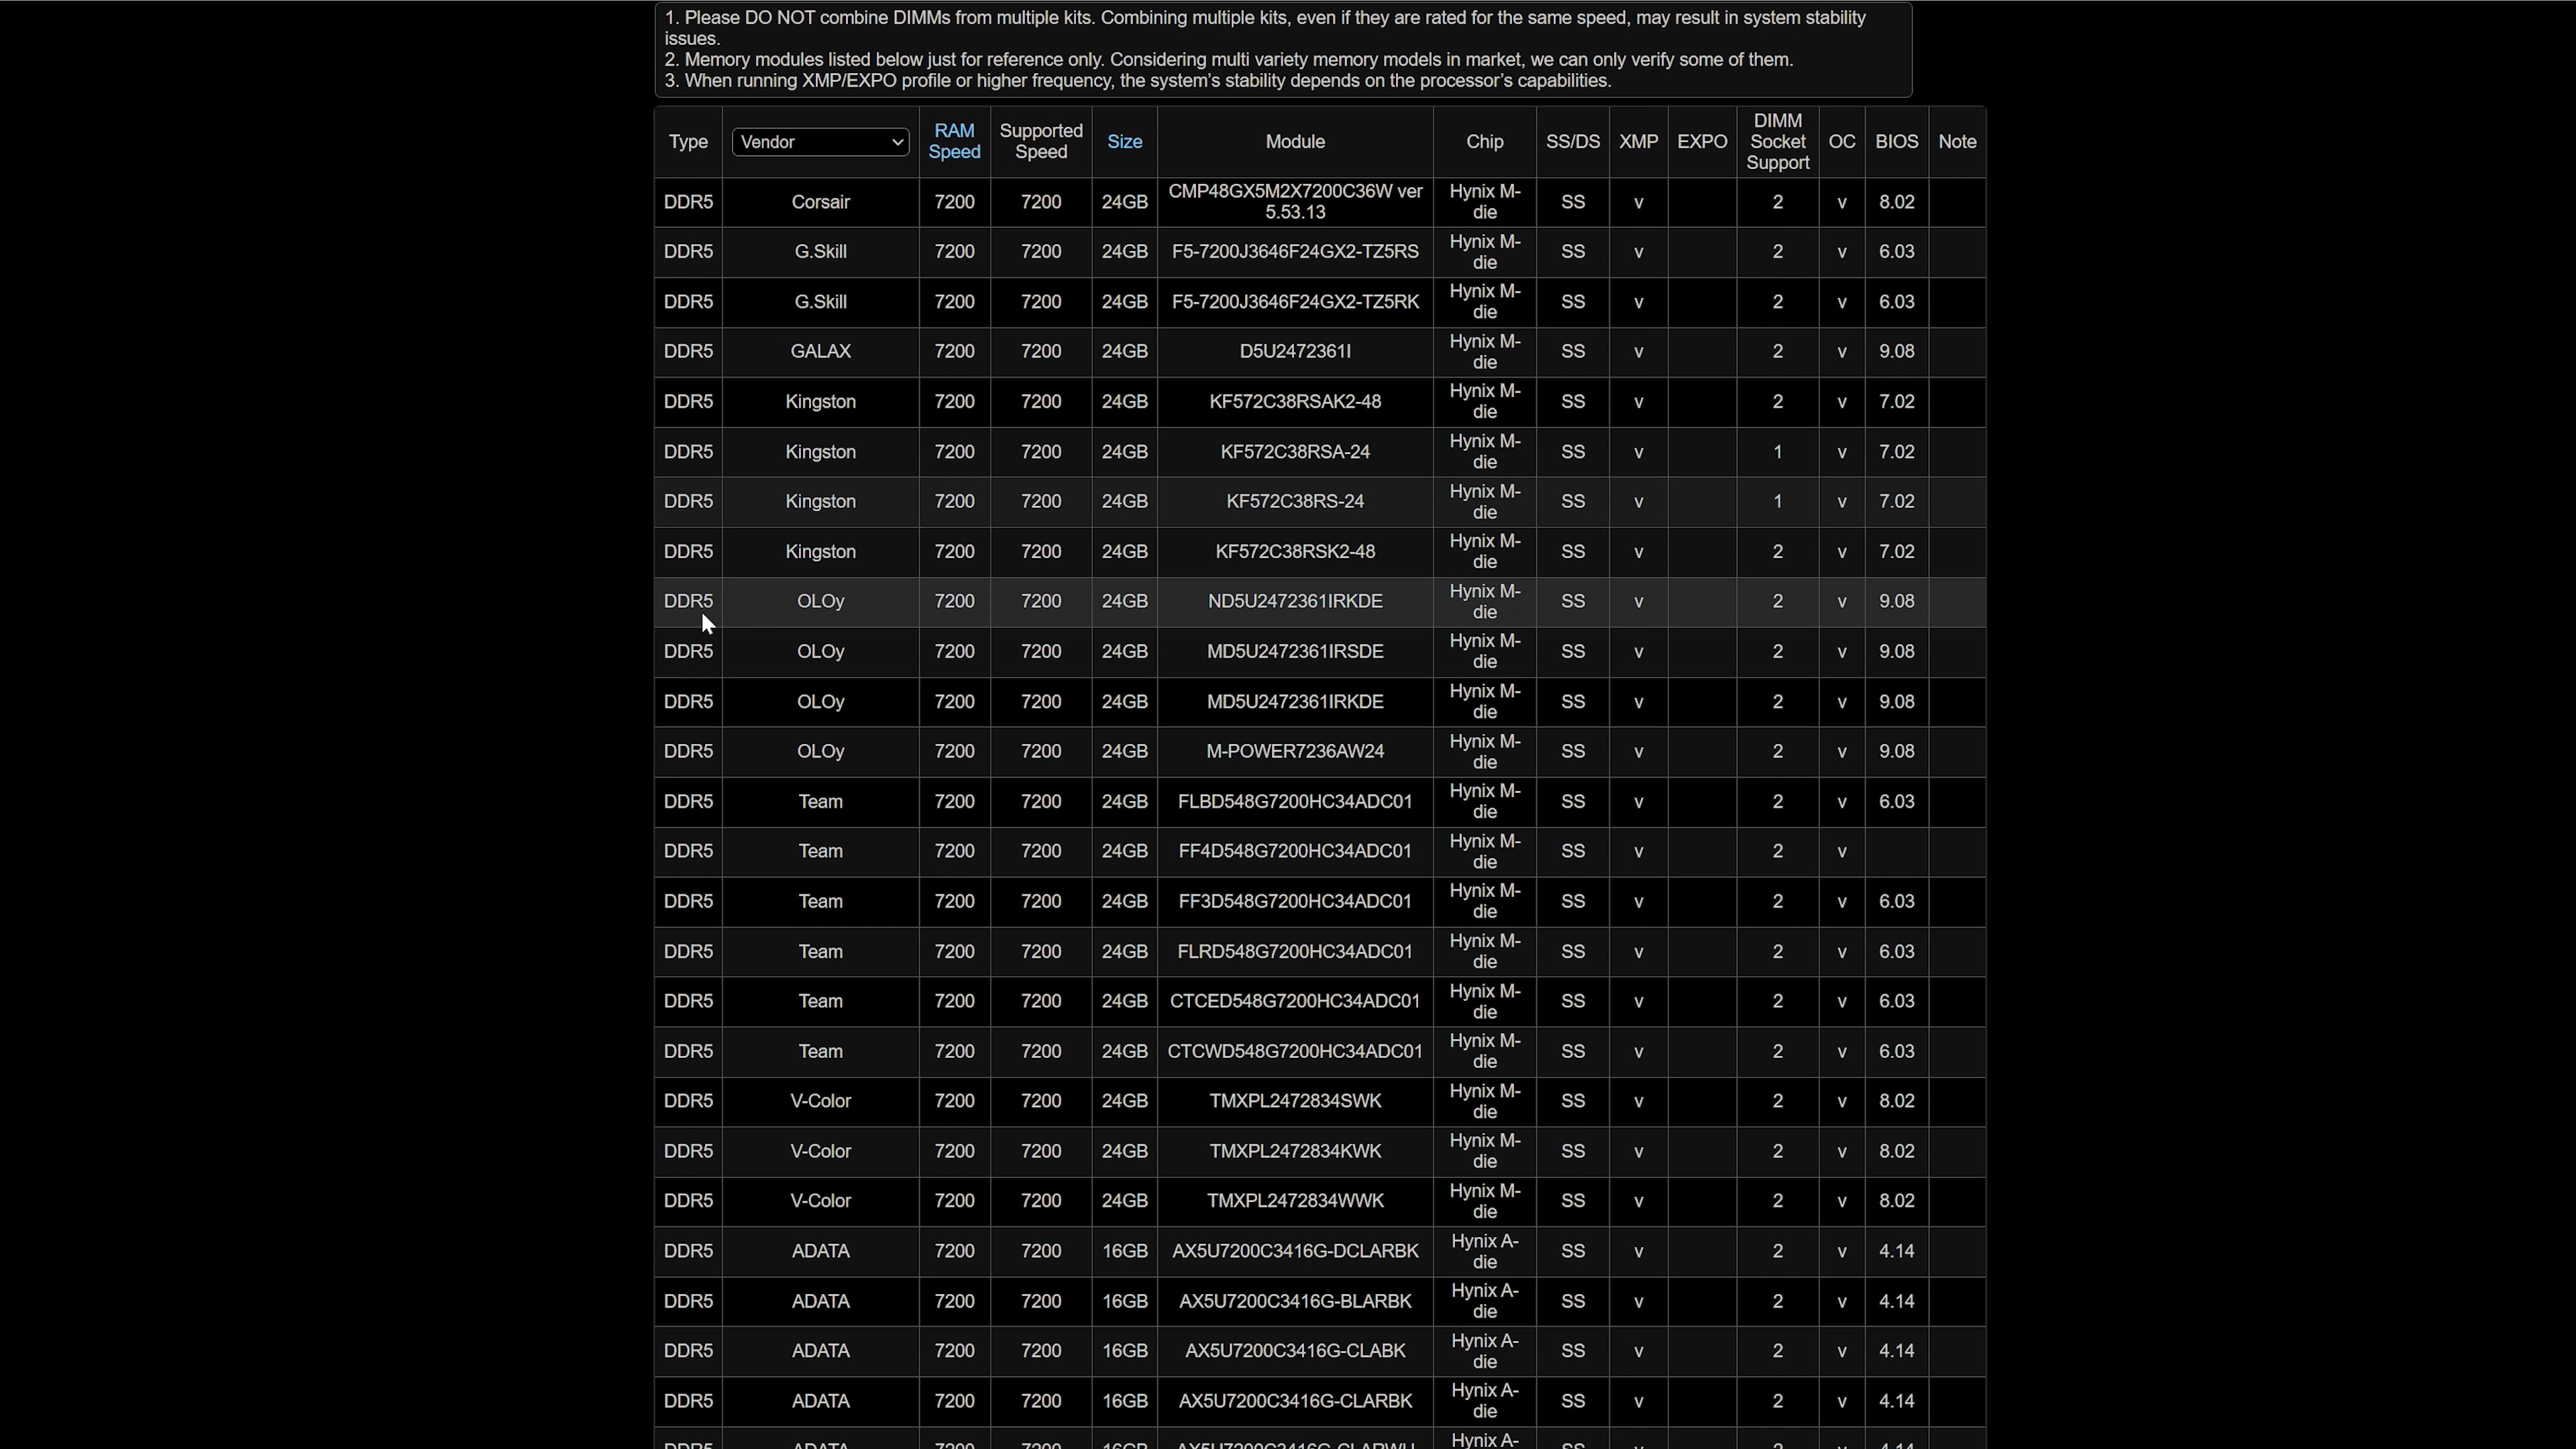
Task: Click BIOS 9.08 in GALAX row
Action: pyautogui.click(x=1896, y=352)
